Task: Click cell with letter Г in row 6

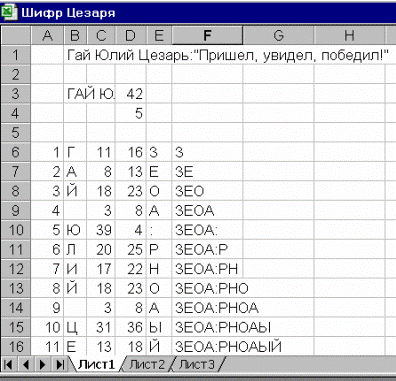Action: (x=75, y=152)
